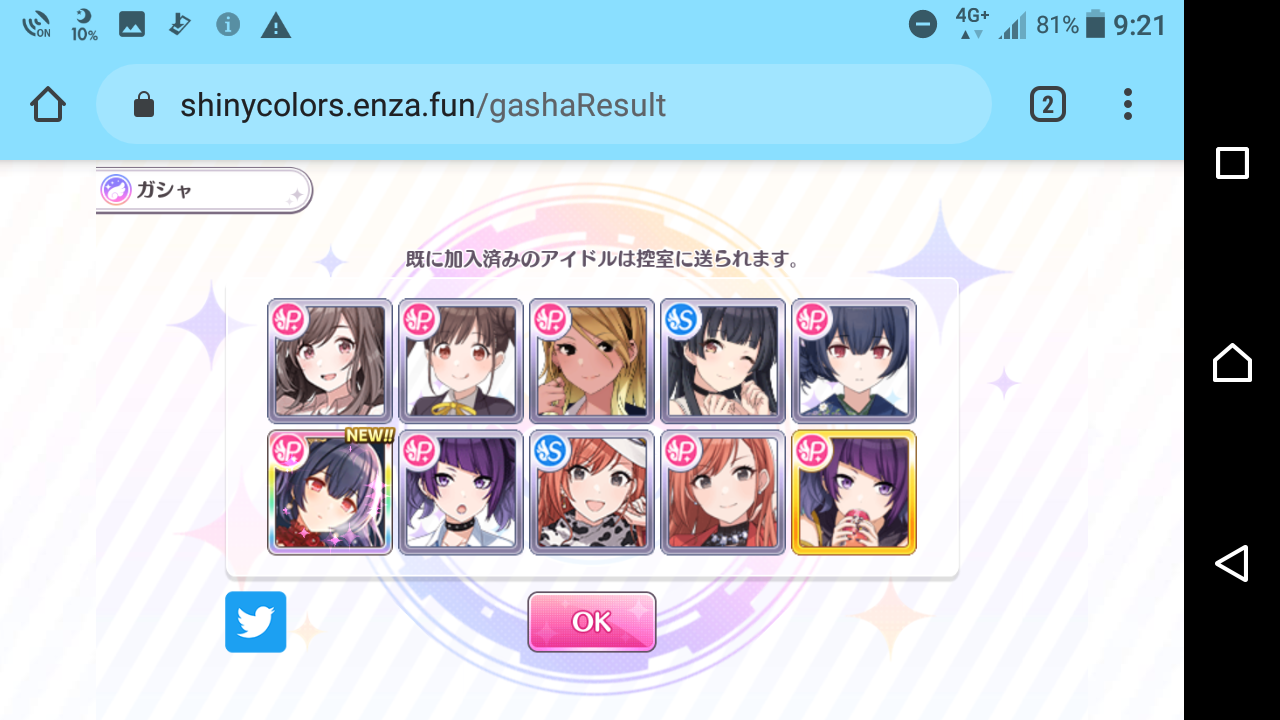The width and height of the screenshot is (1280, 720).
Task: Tap the info circle notification icon
Action: tap(228, 24)
